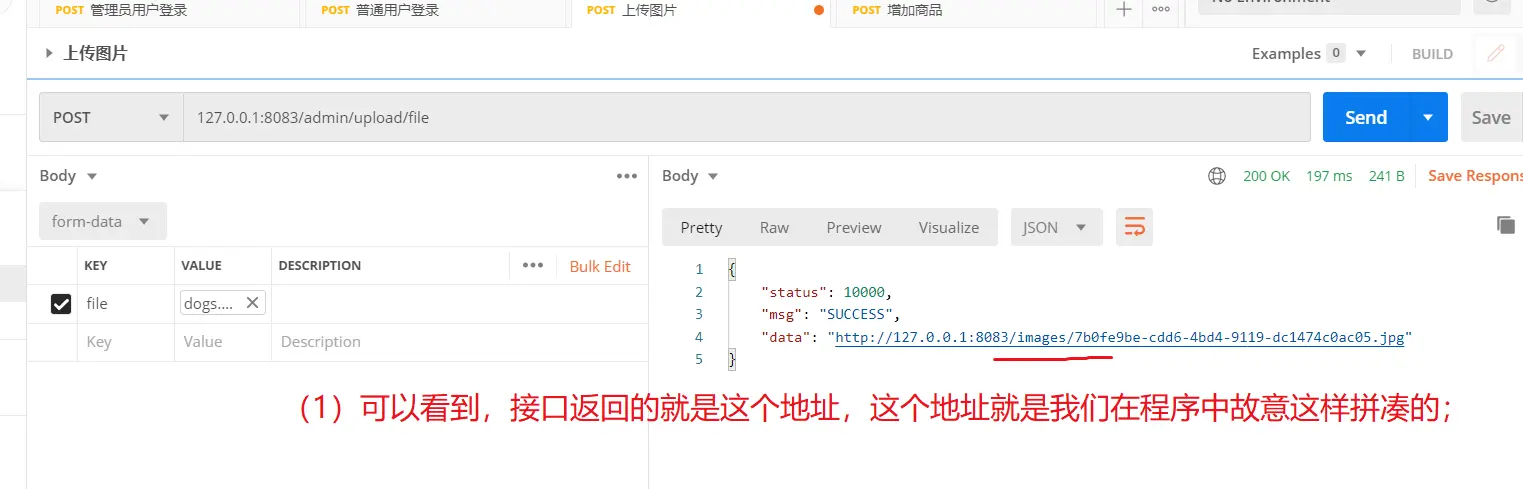The image size is (1523, 489).
Task: Click the empty Key input field
Action: [x=125, y=341]
